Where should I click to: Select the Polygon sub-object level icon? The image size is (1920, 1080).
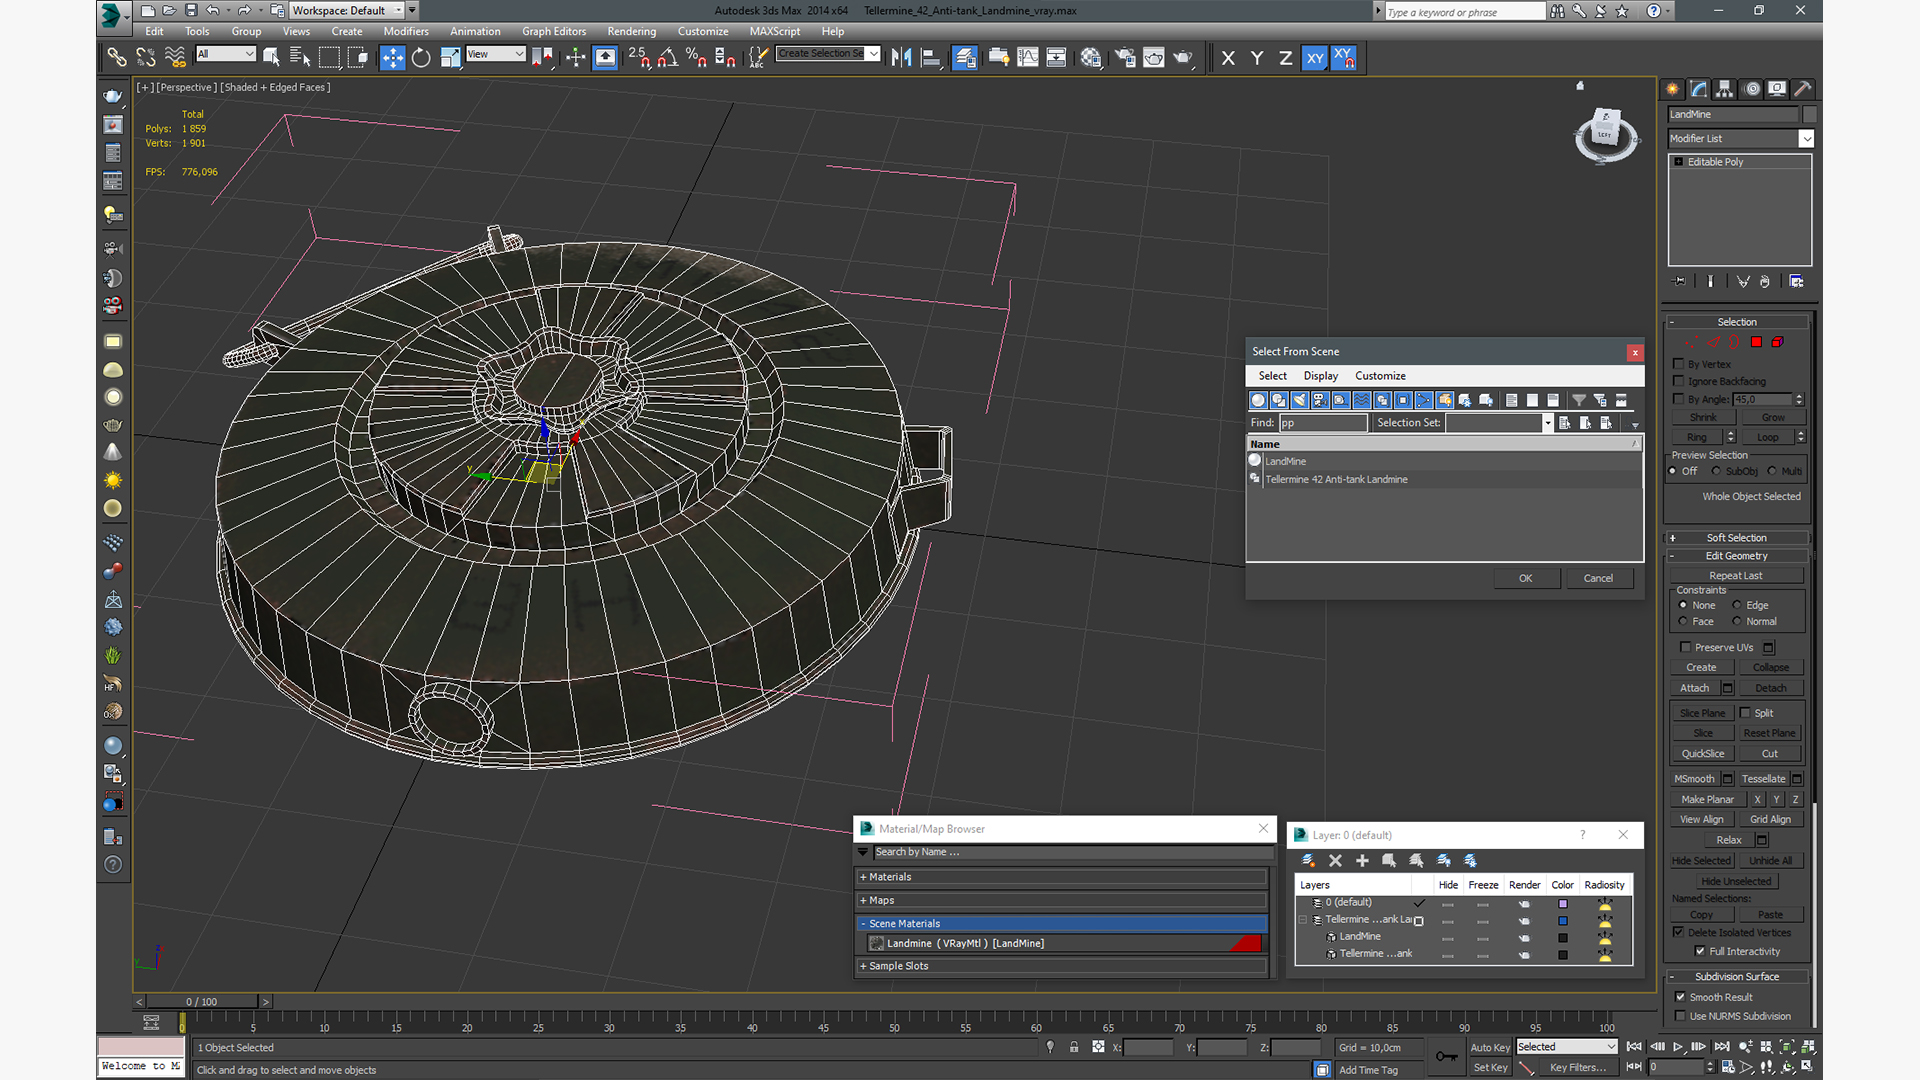[x=1756, y=342]
